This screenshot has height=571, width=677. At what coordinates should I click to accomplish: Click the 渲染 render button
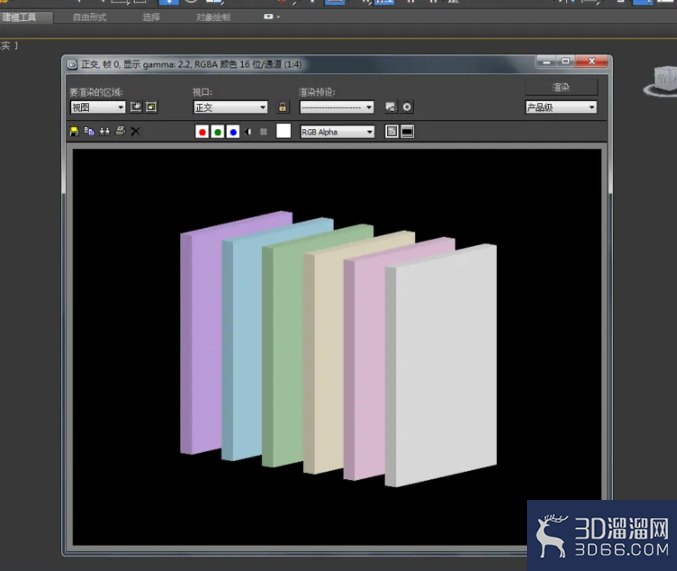coord(561,87)
